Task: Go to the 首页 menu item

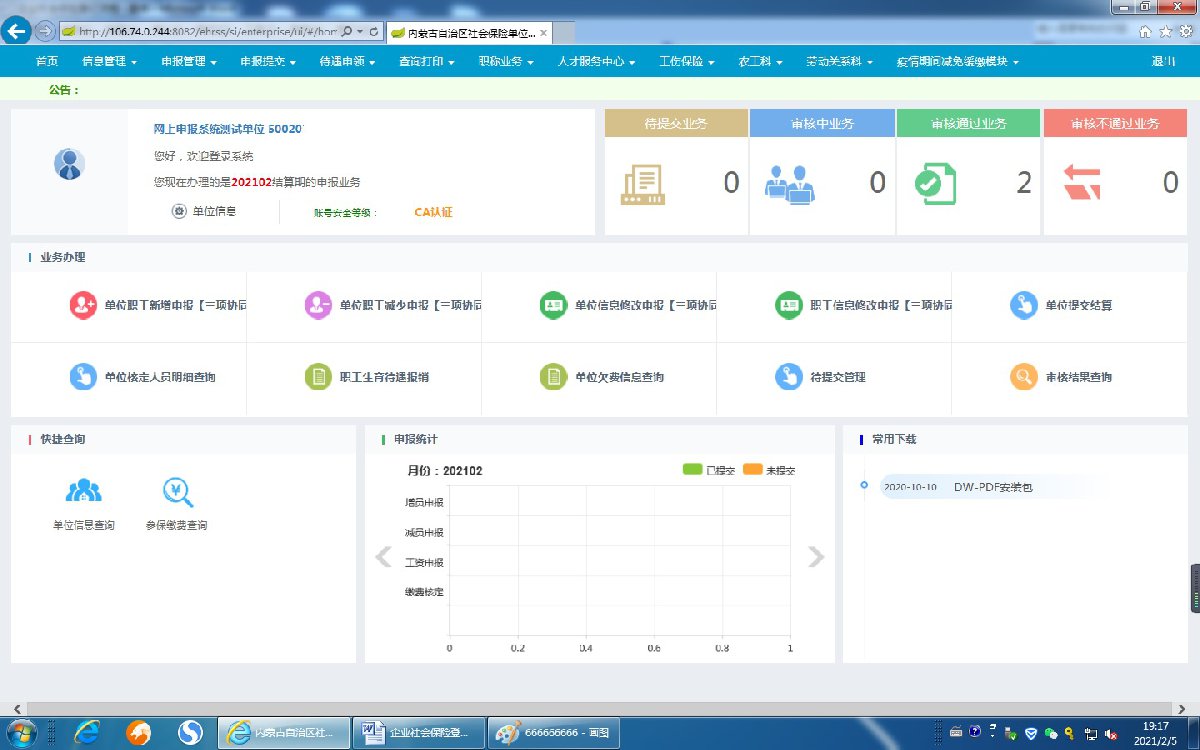Action: 47,62
